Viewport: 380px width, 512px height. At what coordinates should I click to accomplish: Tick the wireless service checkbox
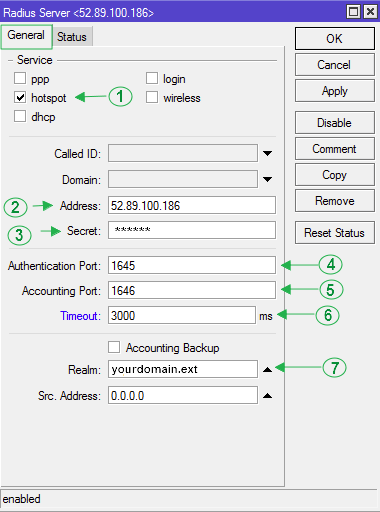point(152,97)
